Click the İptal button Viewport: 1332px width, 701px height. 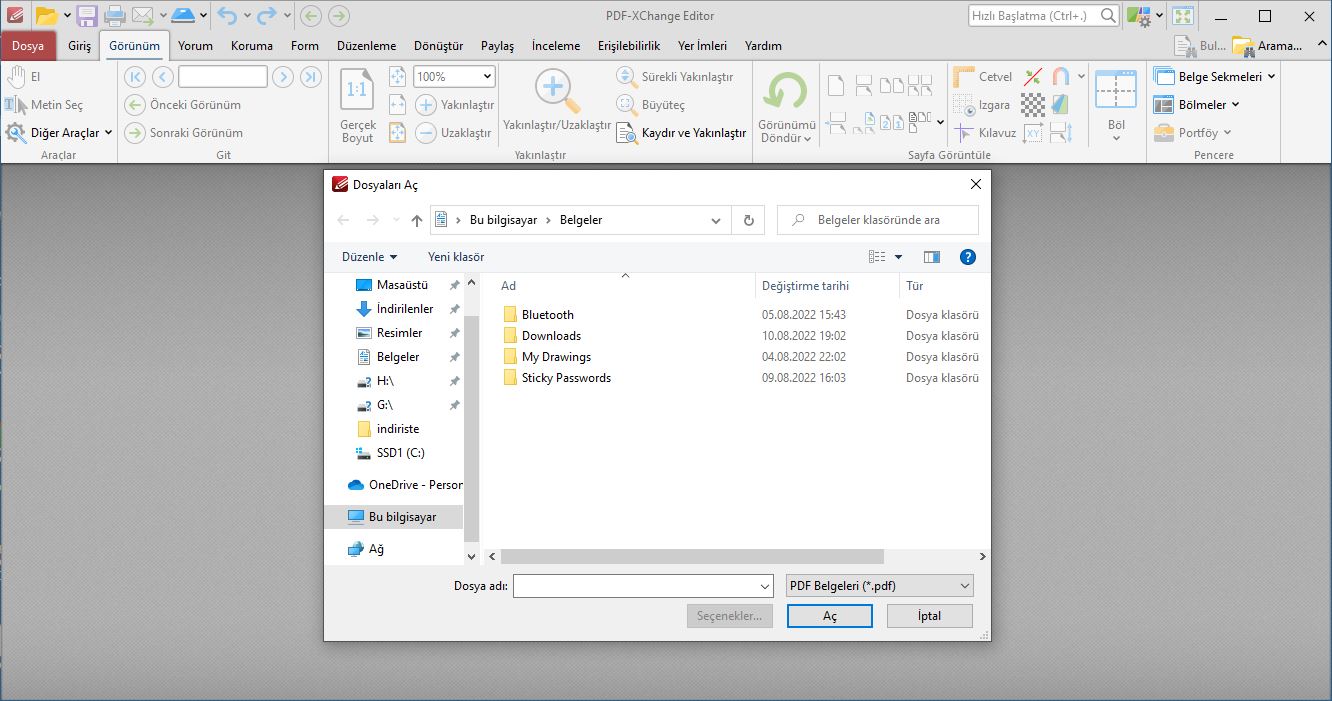(x=930, y=615)
